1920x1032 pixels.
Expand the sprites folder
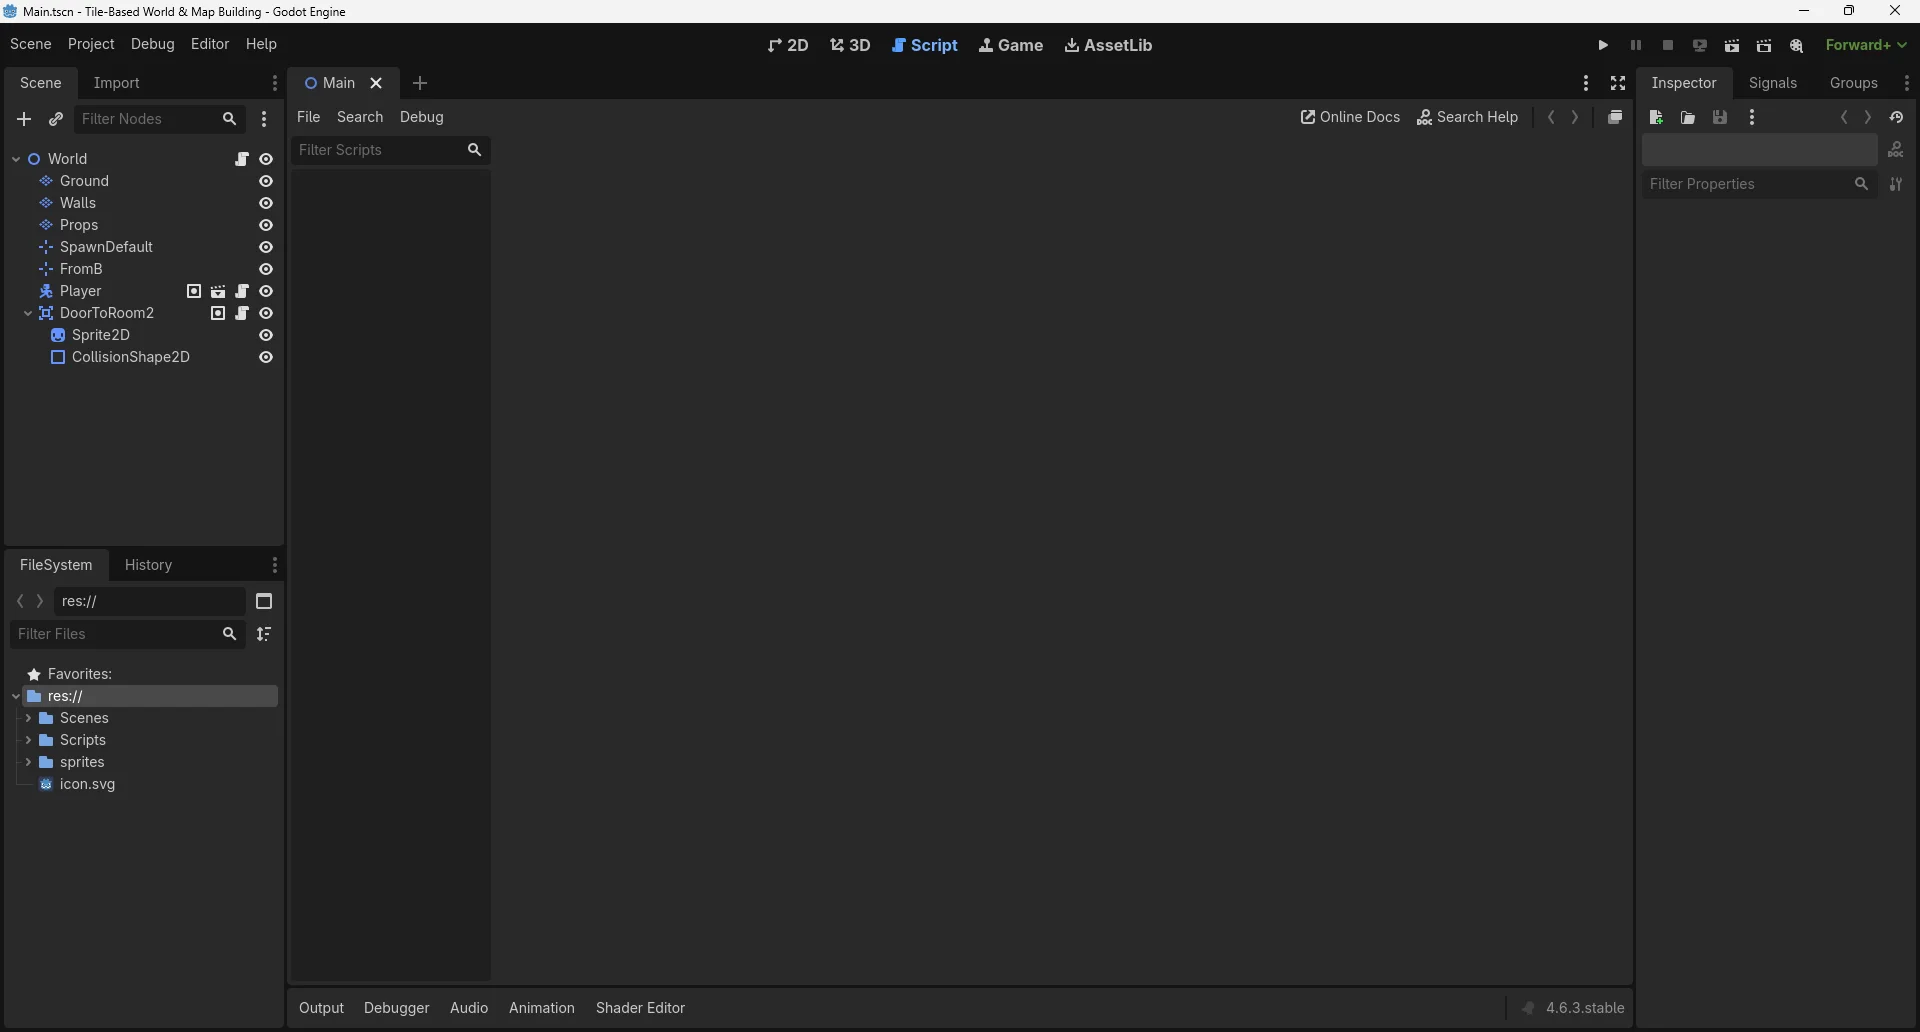click(28, 762)
